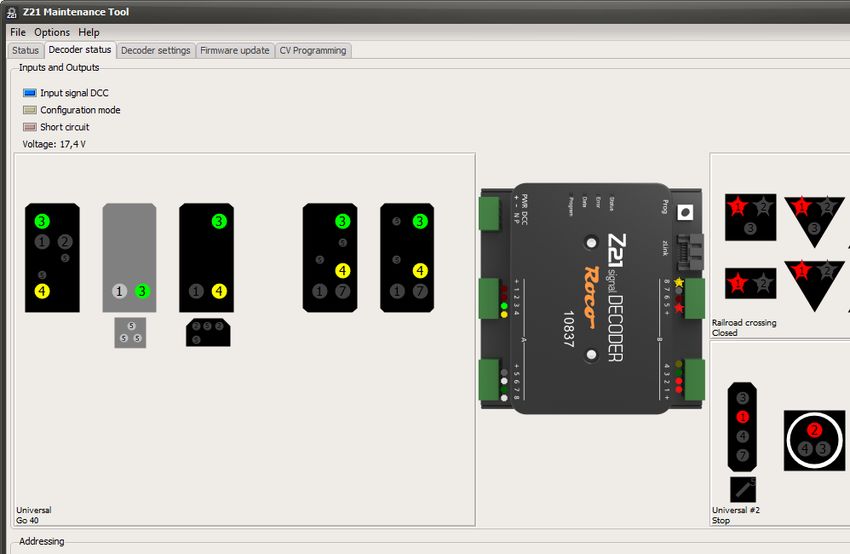Click the Closed state label

coord(724,333)
